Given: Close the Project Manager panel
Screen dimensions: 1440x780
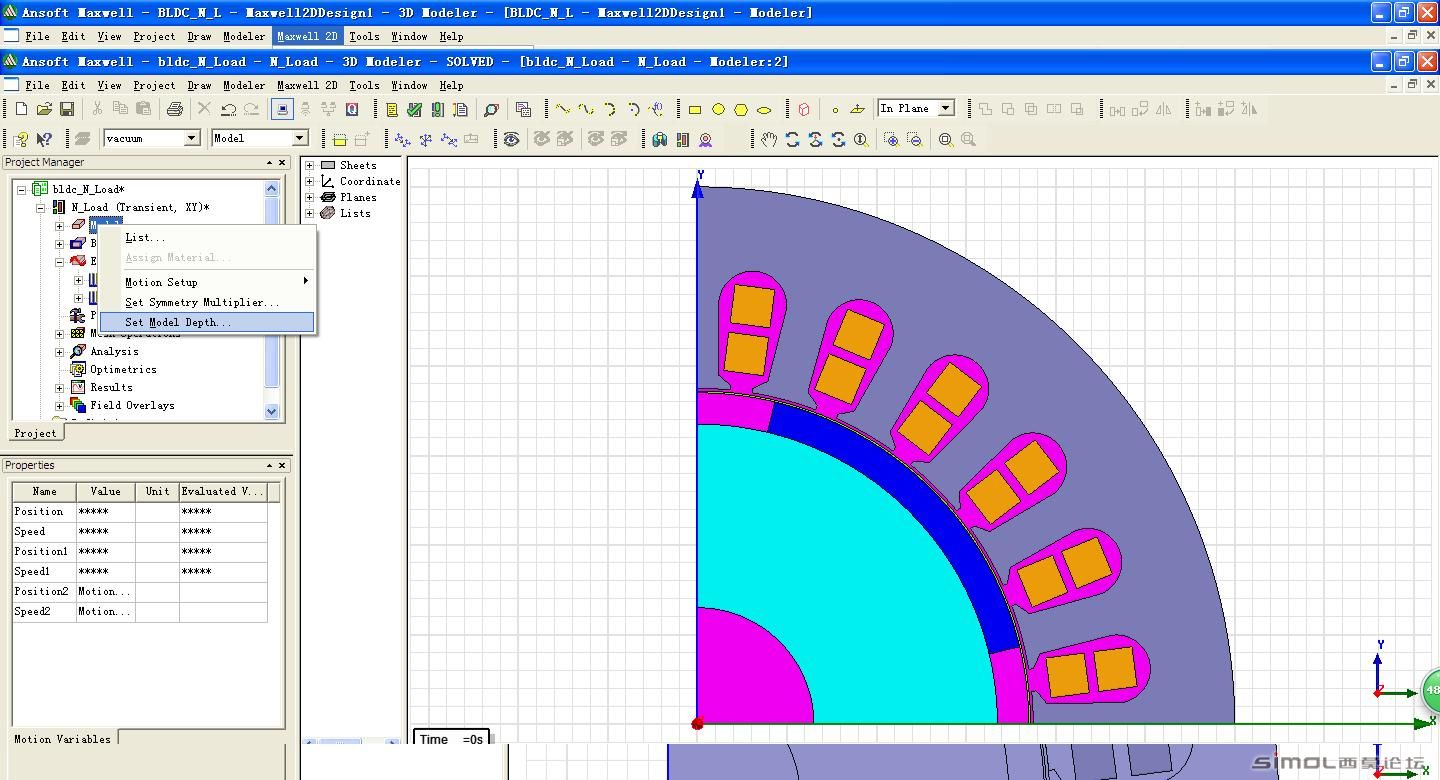Looking at the screenshot, I should pyautogui.click(x=282, y=162).
